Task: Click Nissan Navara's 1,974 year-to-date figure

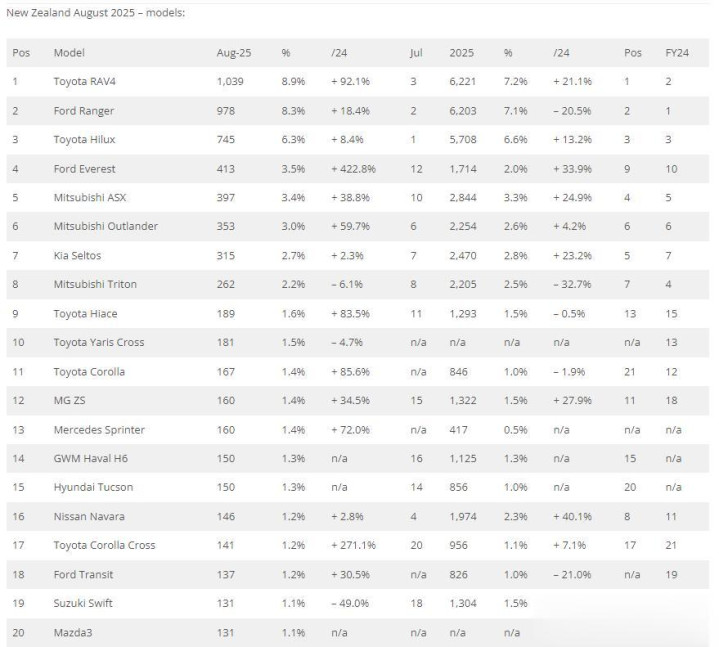Action: [x=463, y=516]
